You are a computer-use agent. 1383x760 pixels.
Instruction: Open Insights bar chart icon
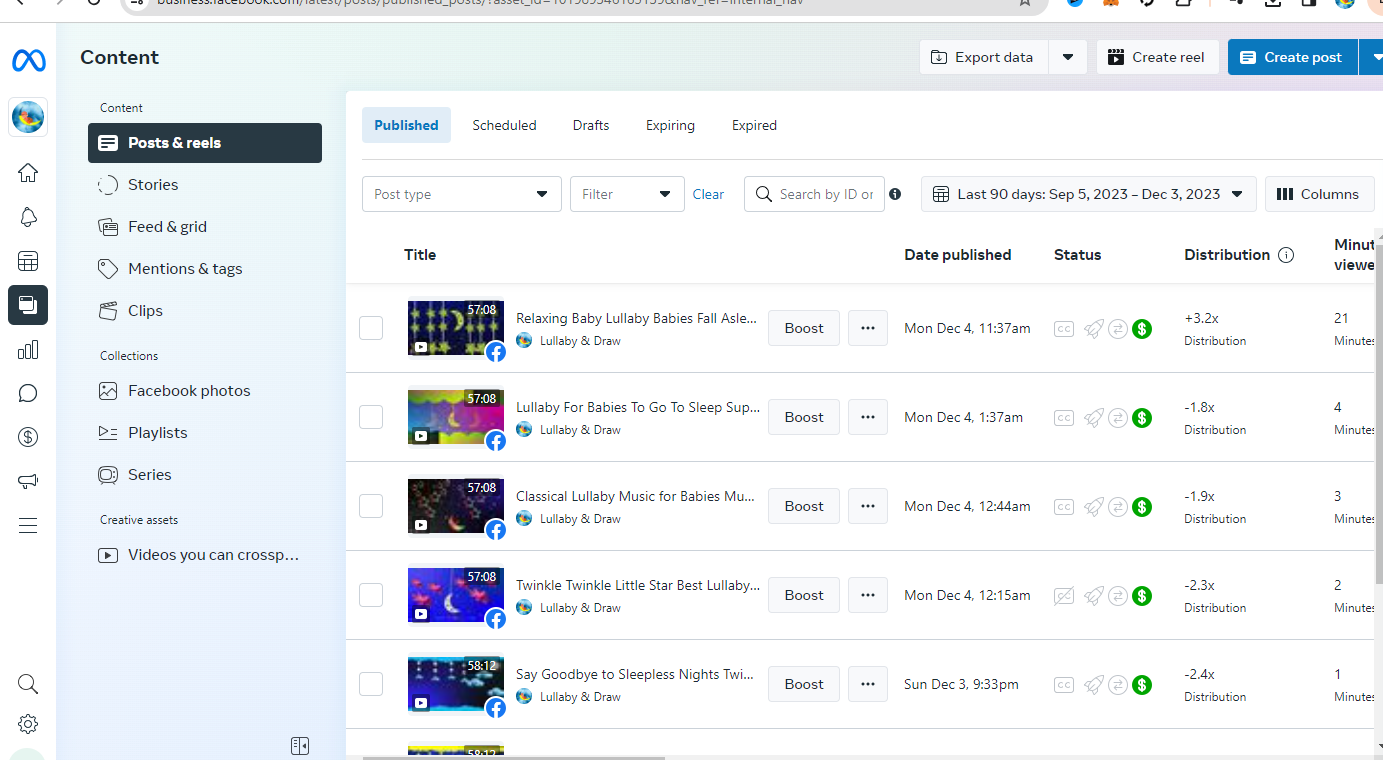[x=28, y=349]
